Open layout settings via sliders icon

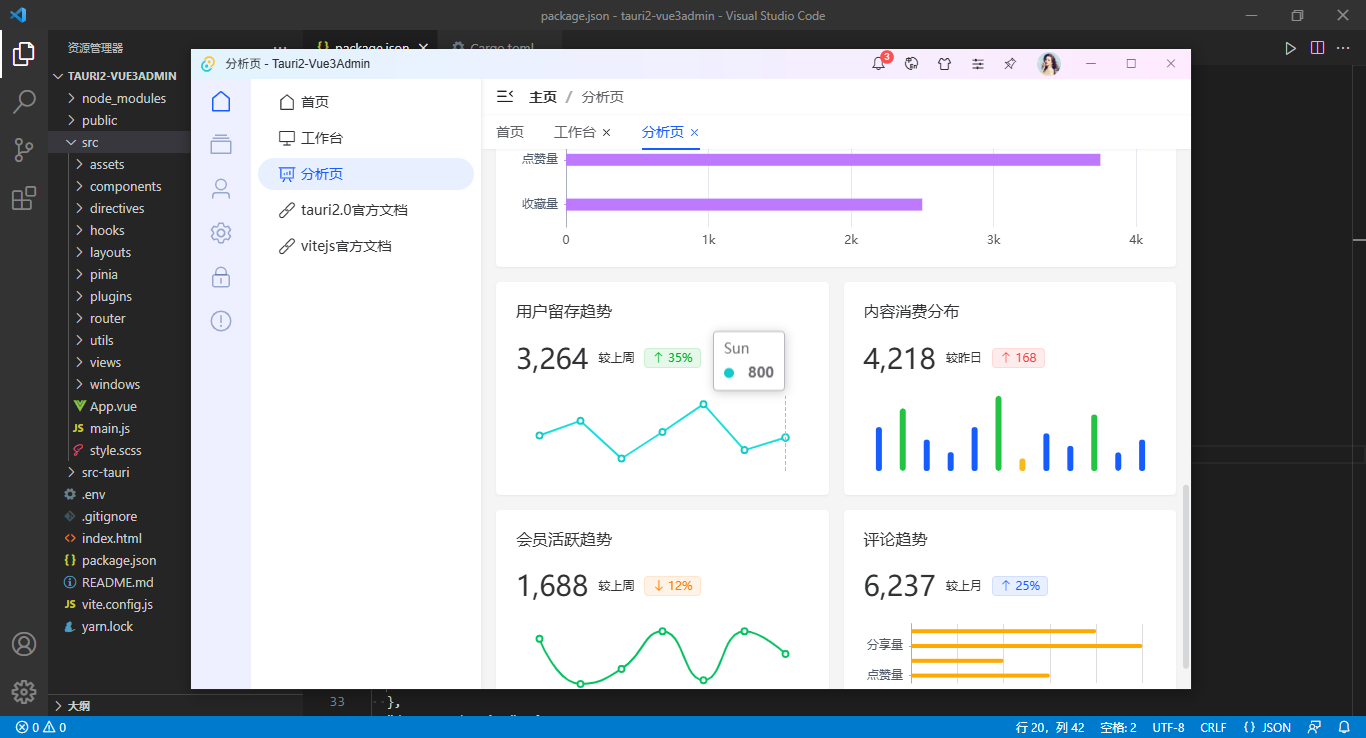tap(977, 62)
